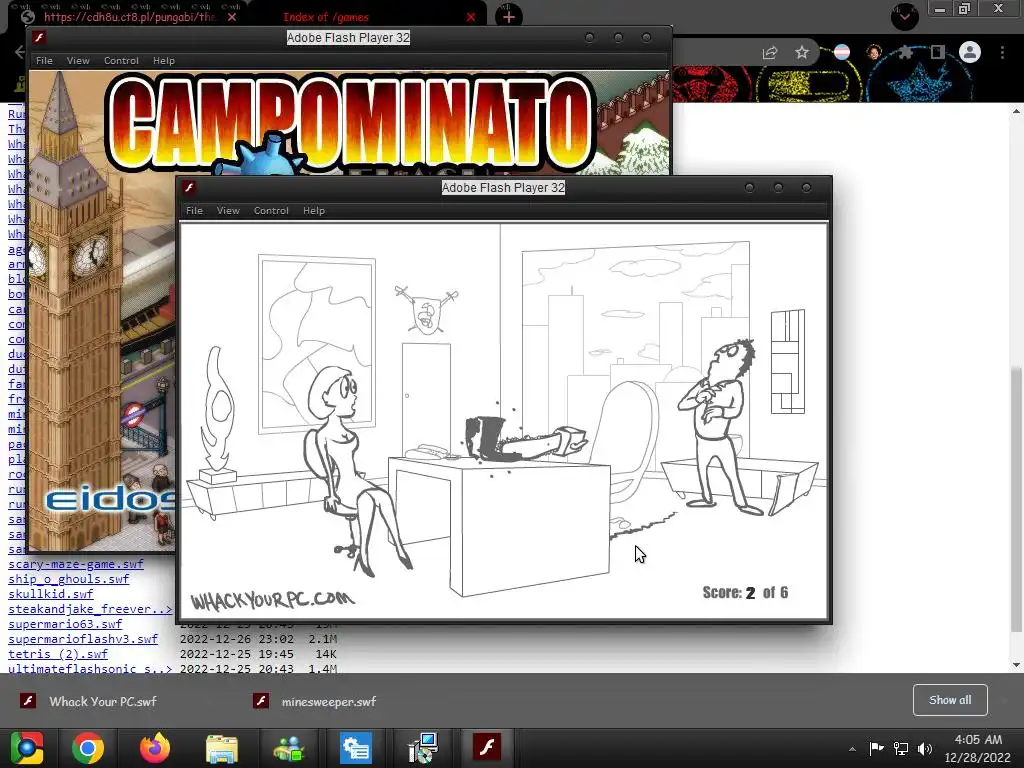Open File menu in front Flash Player window

click(x=194, y=210)
